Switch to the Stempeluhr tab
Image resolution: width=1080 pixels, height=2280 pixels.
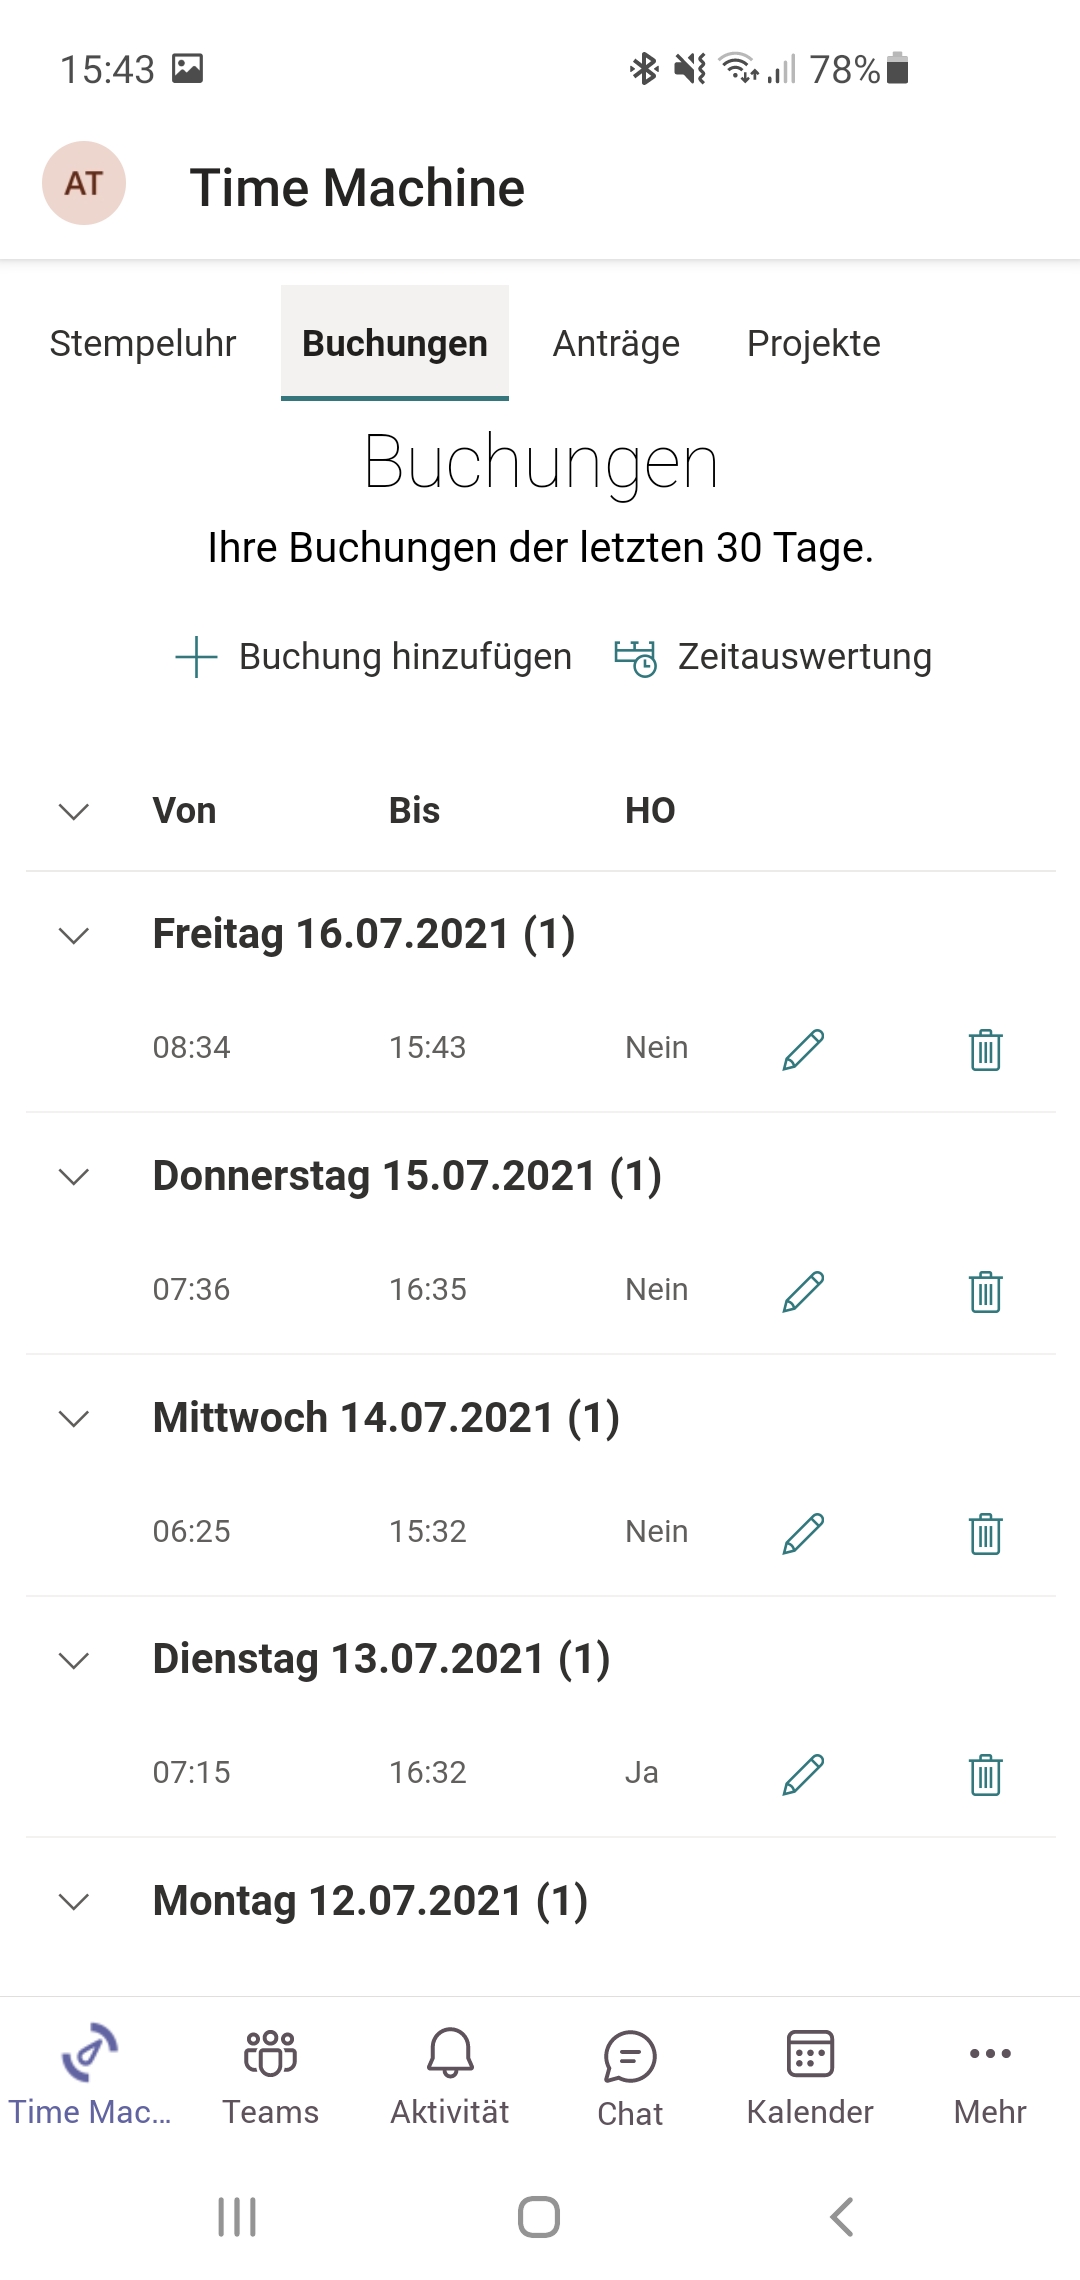point(143,343)
